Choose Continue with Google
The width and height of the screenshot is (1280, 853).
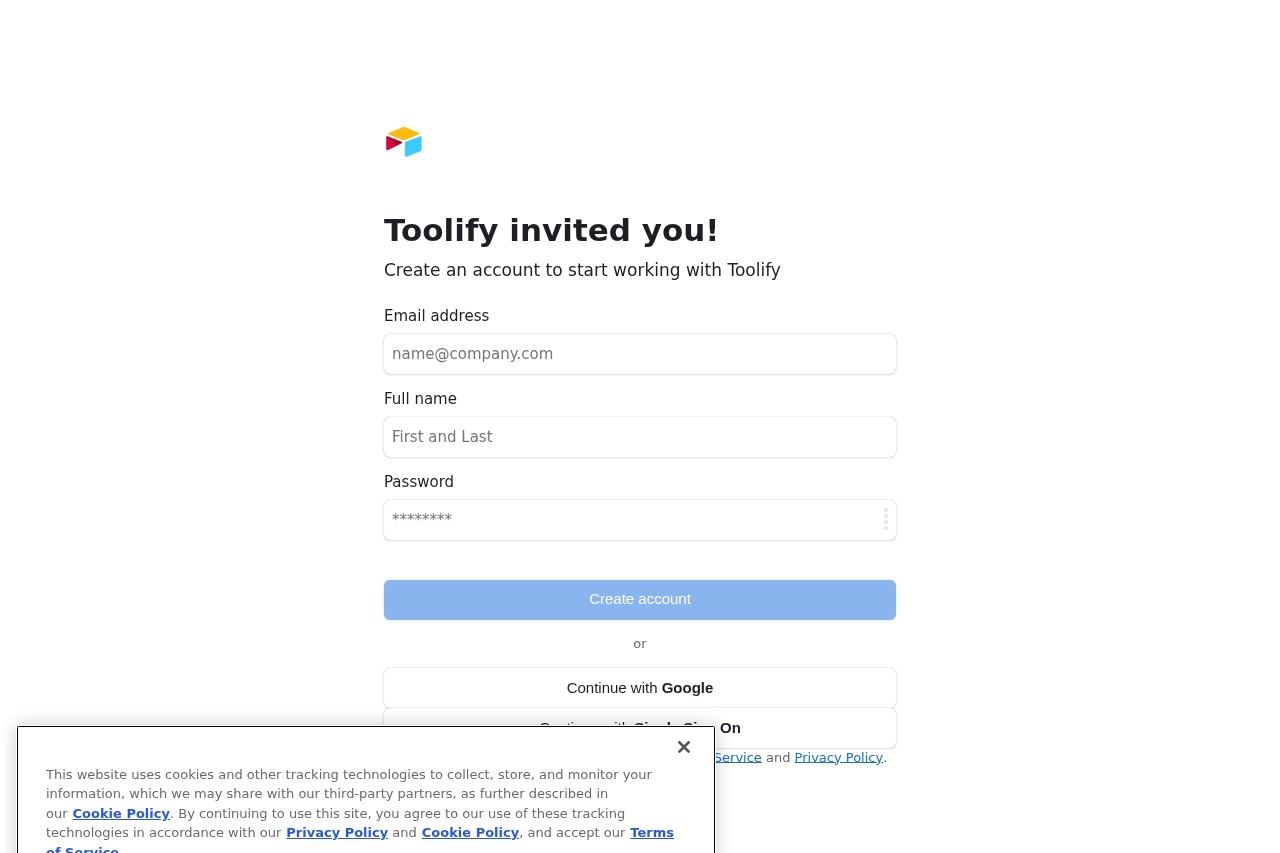640,688
